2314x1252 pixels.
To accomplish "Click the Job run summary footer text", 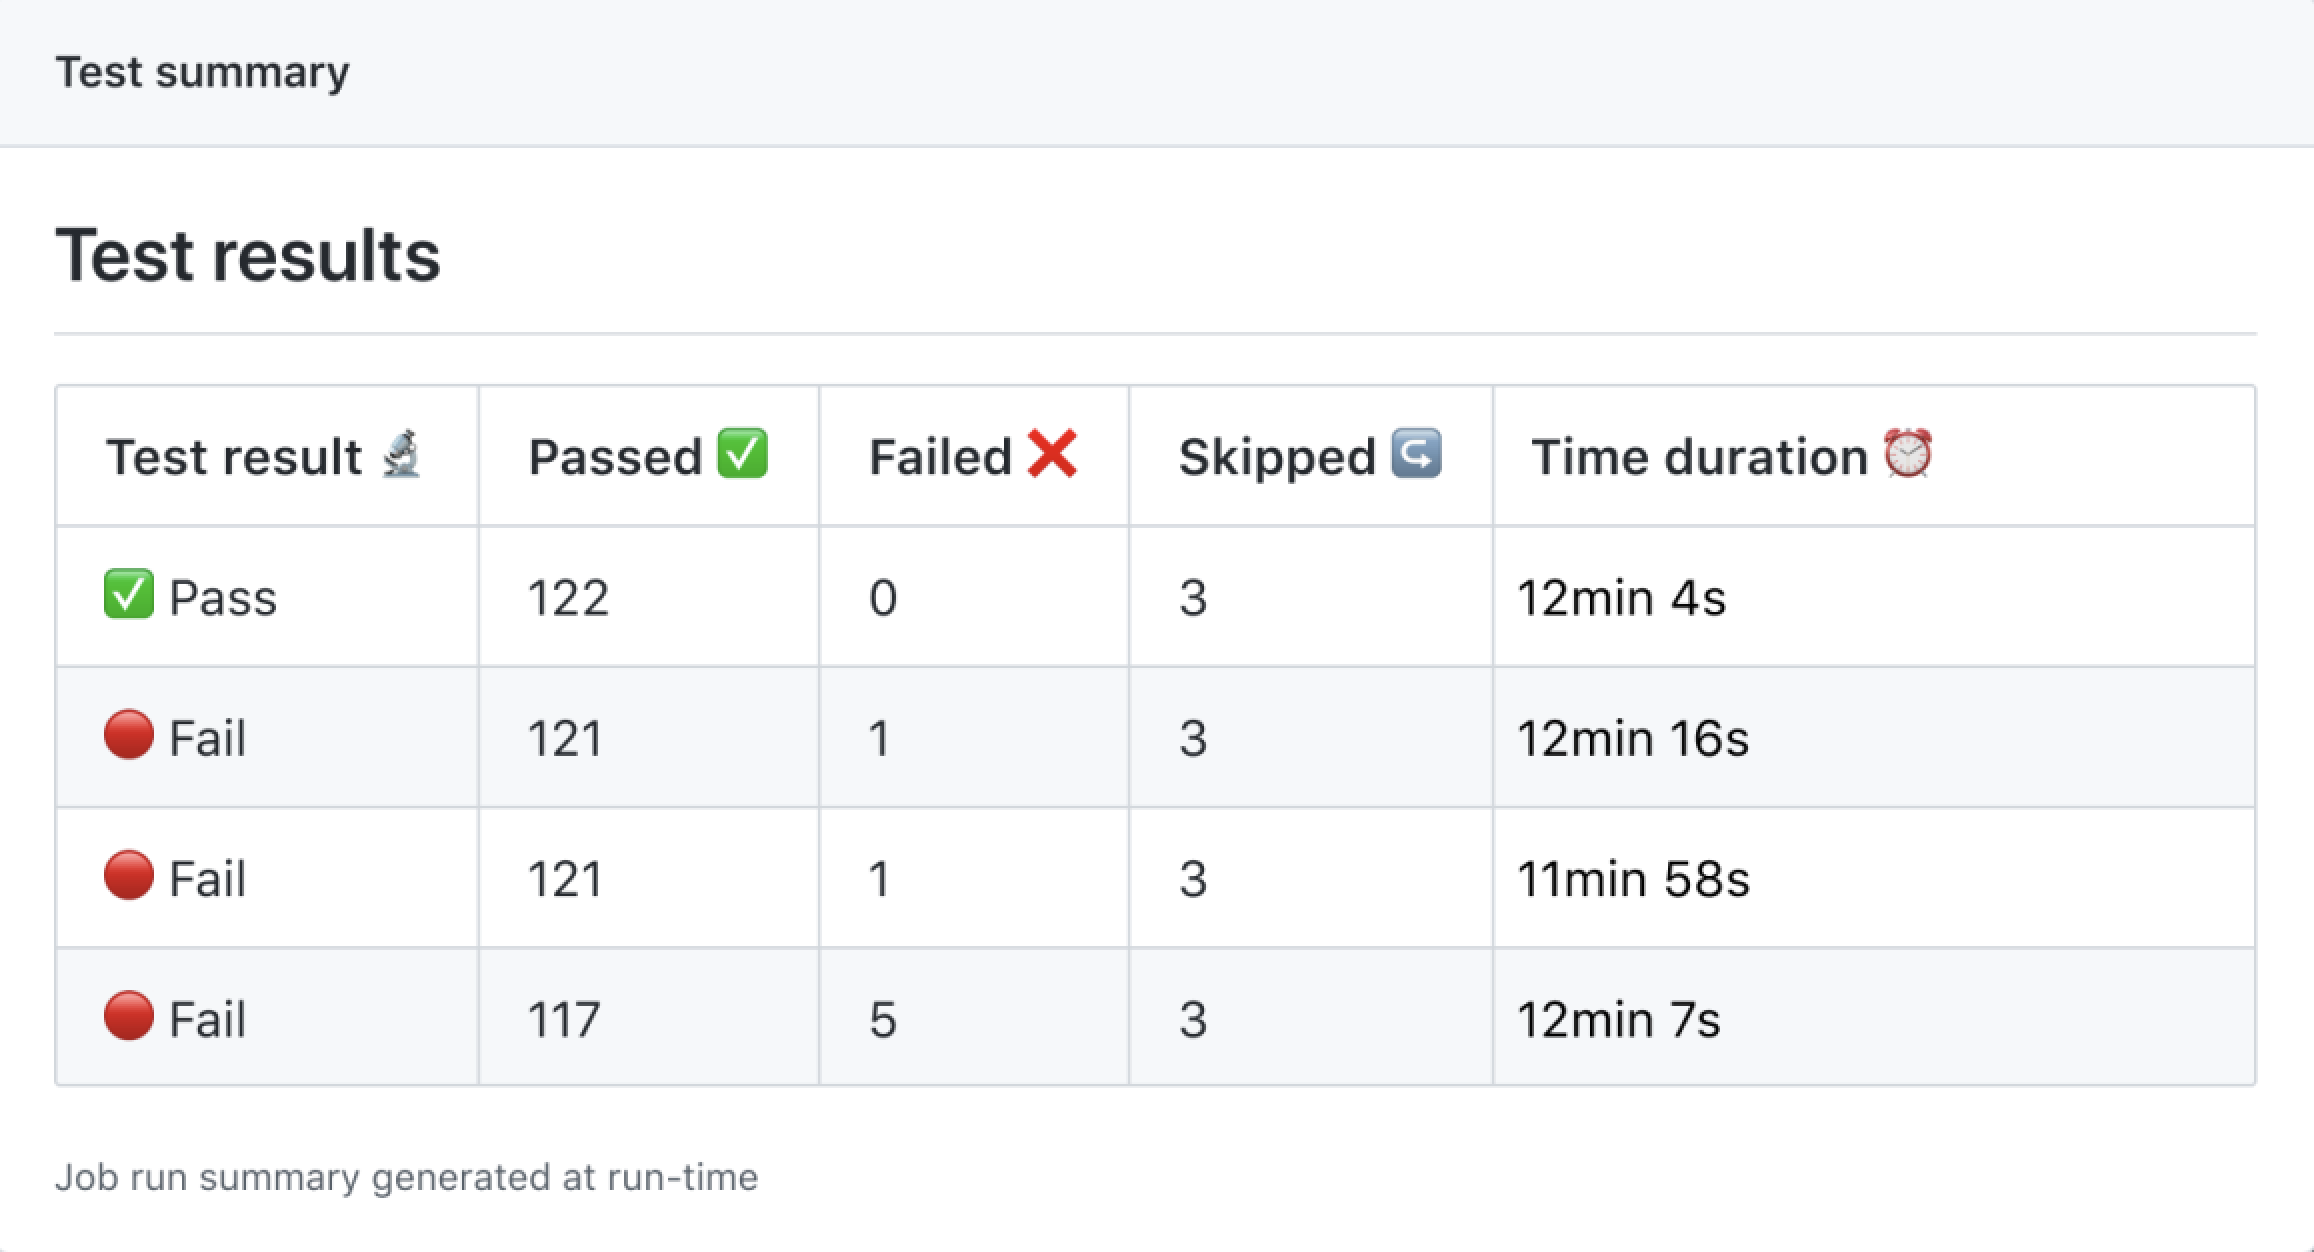I will 406,1177.
